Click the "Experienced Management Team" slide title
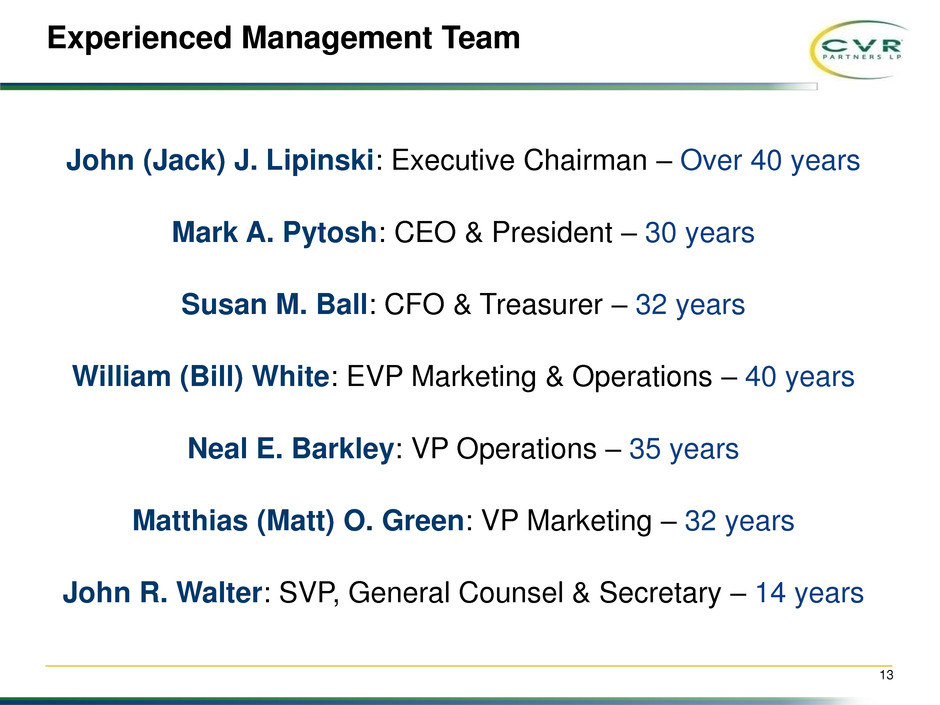The height and width of the screenshot is (705, 940). (x=284, y=39)
